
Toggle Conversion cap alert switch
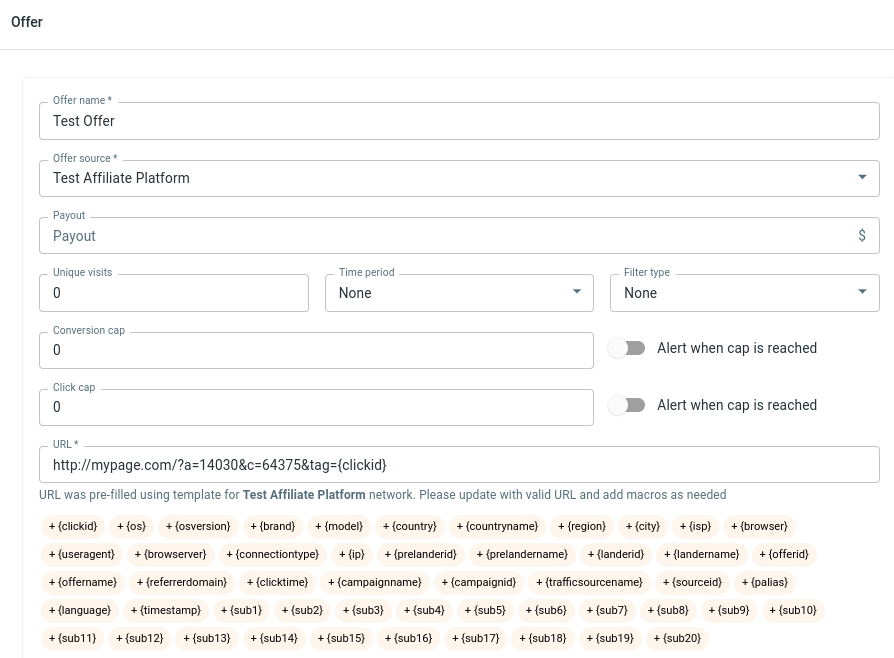pyautogui.click(x=627, y=349)
